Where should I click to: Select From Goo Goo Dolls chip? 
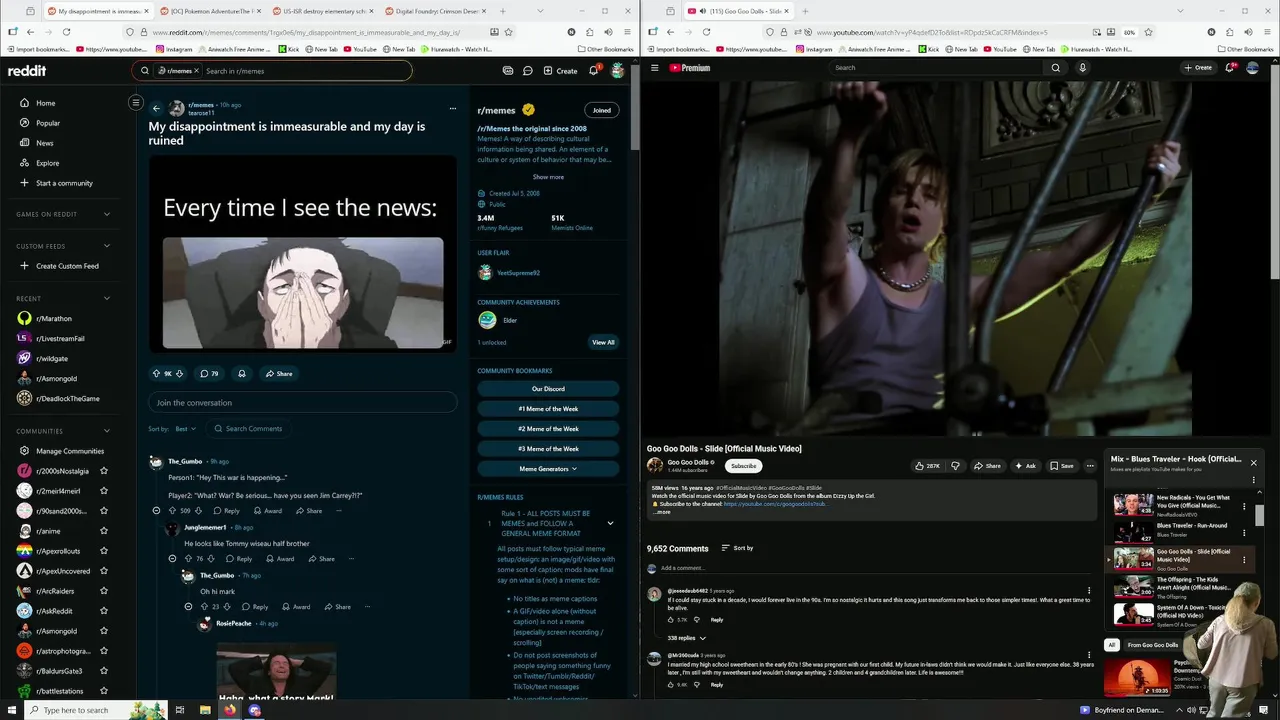(1153, 645)
